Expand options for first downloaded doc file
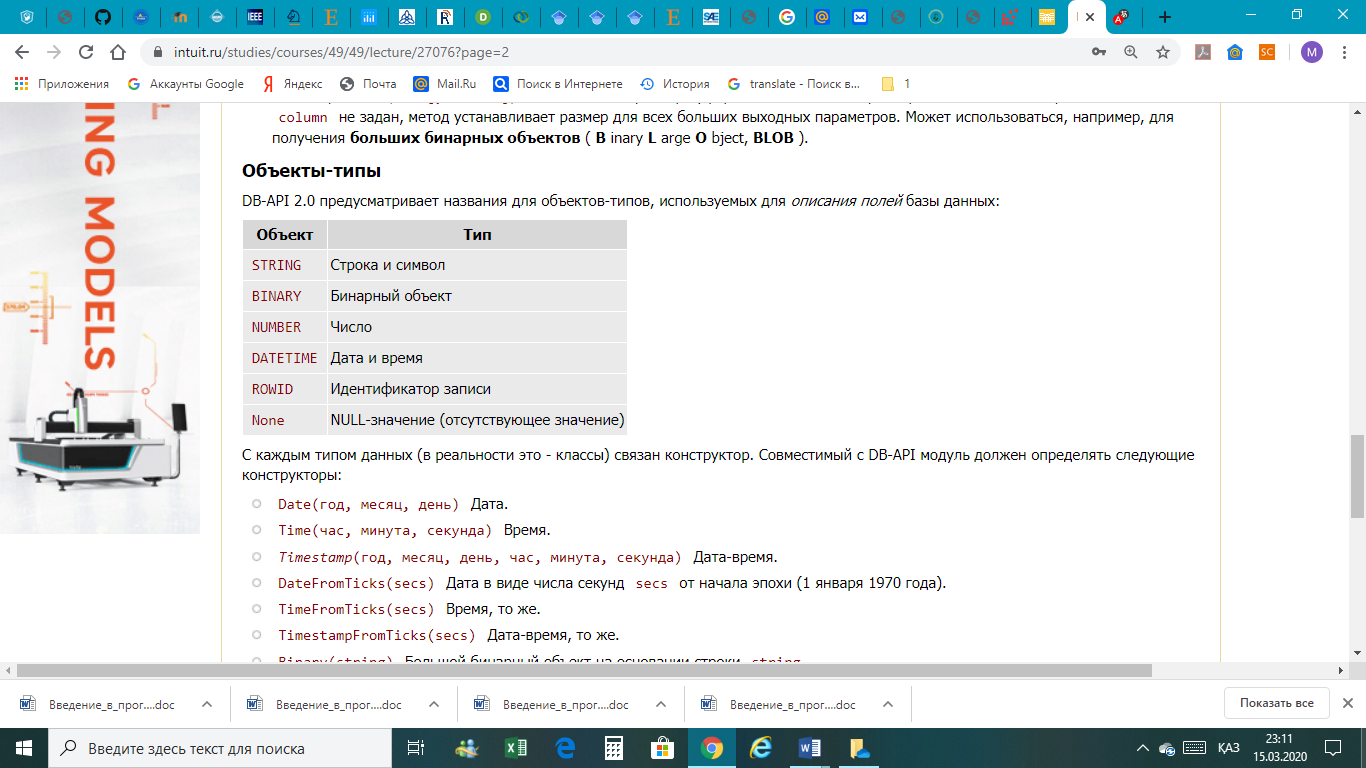 206,704
